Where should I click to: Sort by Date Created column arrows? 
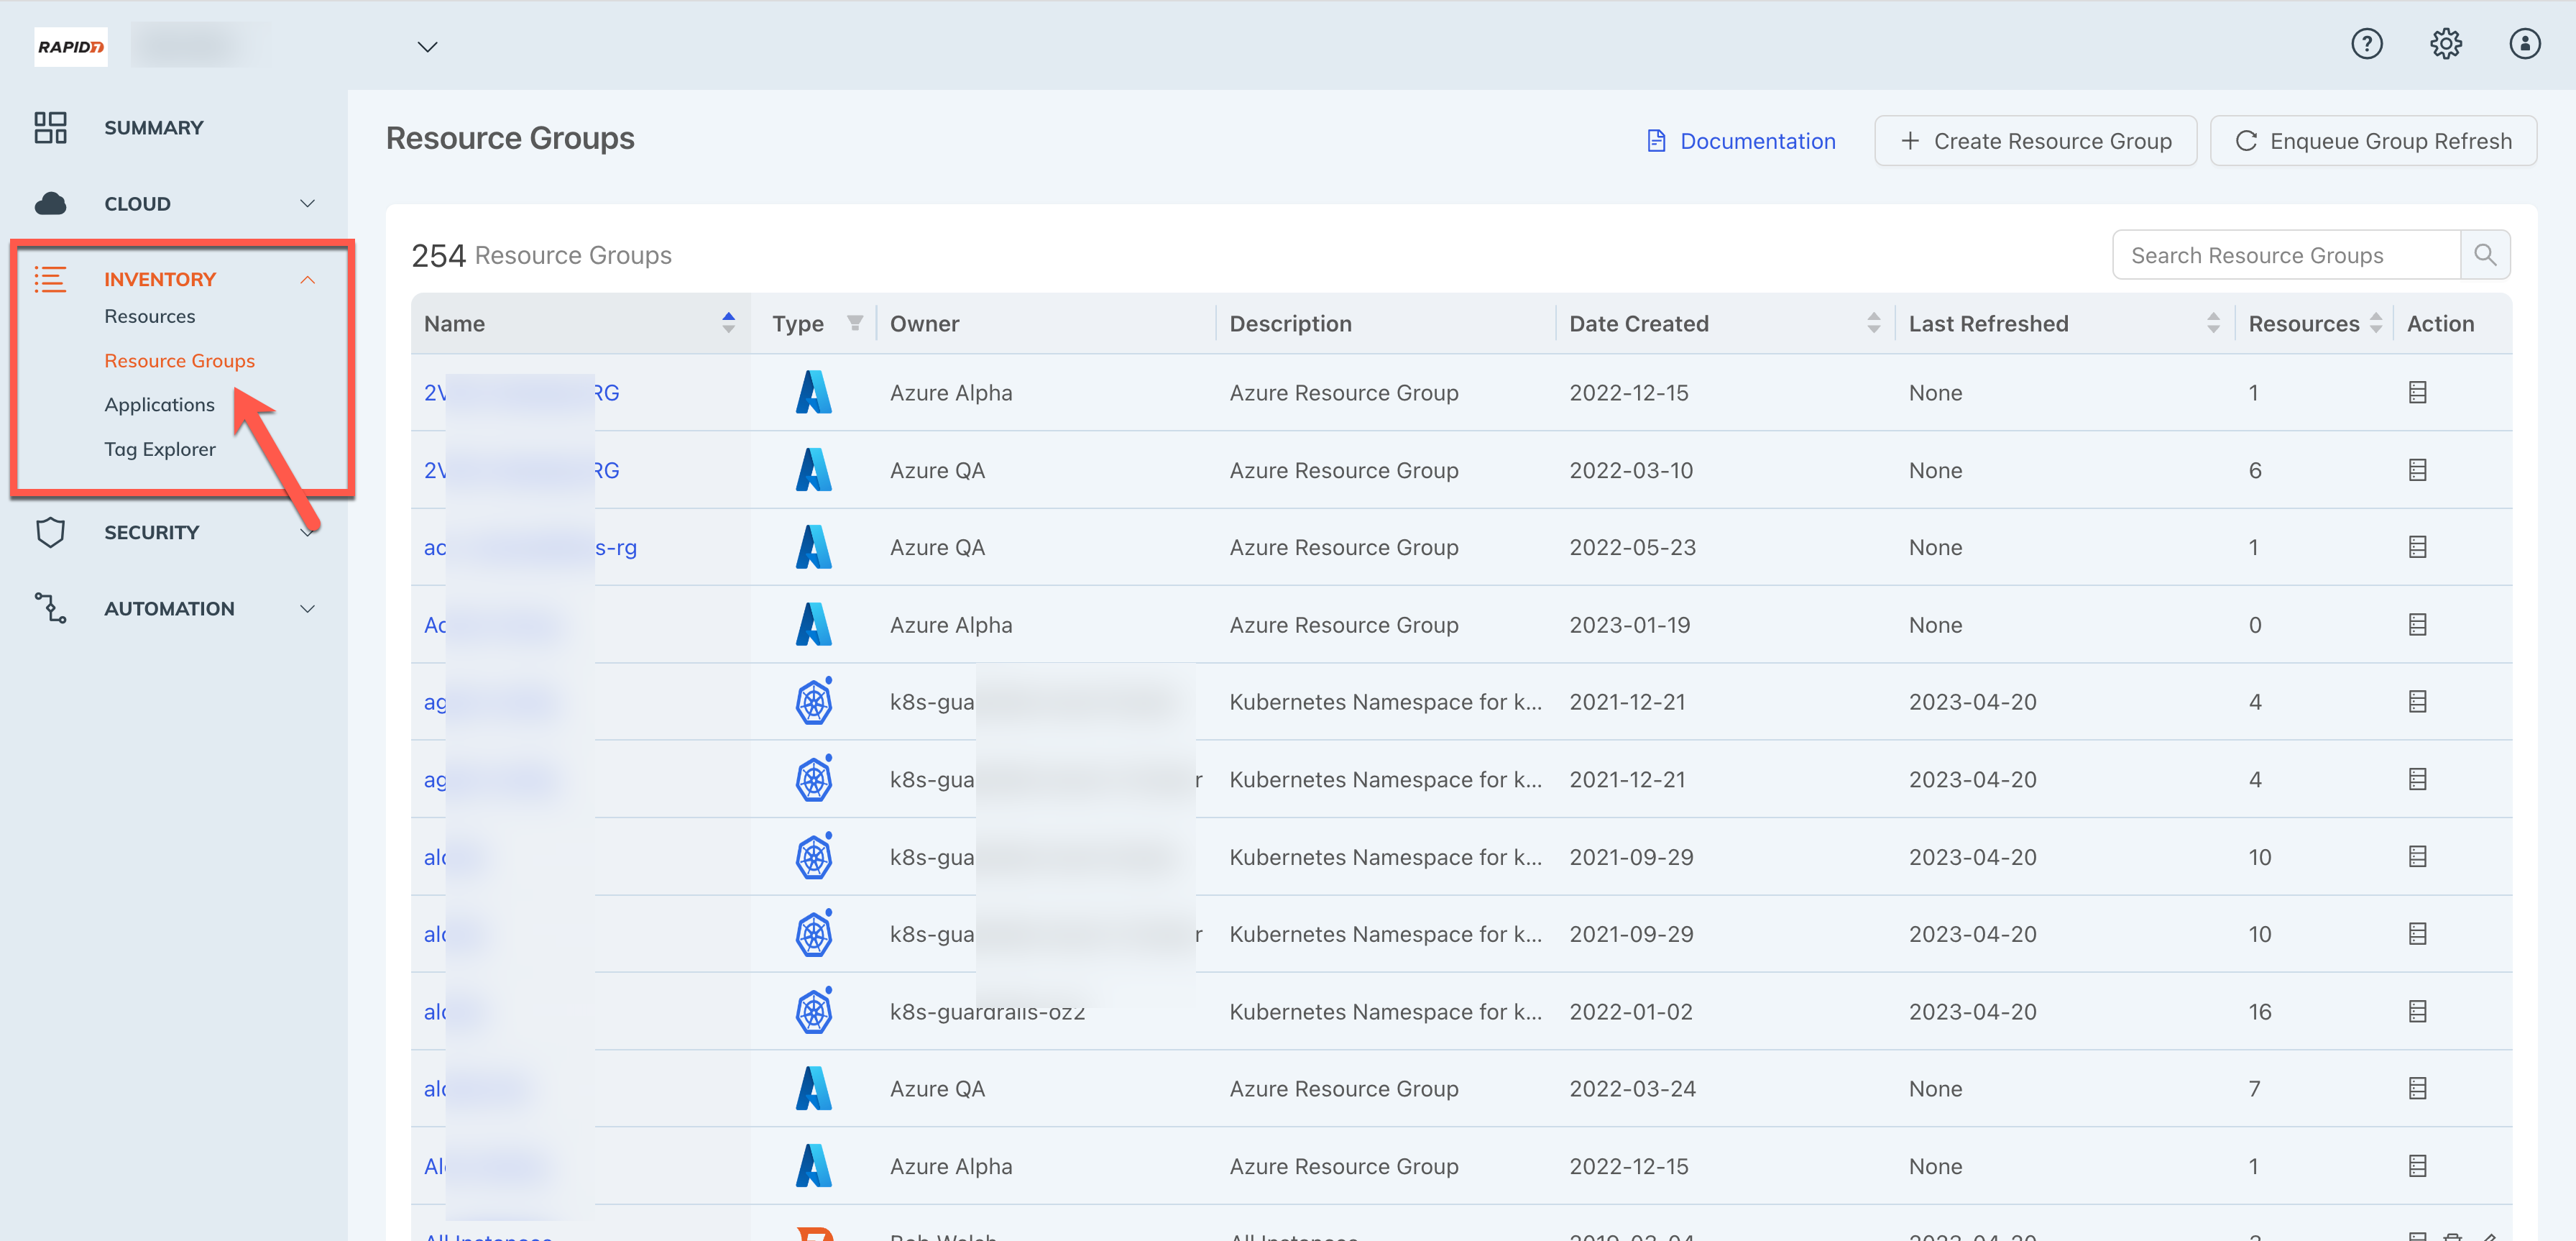[1873, 323]
